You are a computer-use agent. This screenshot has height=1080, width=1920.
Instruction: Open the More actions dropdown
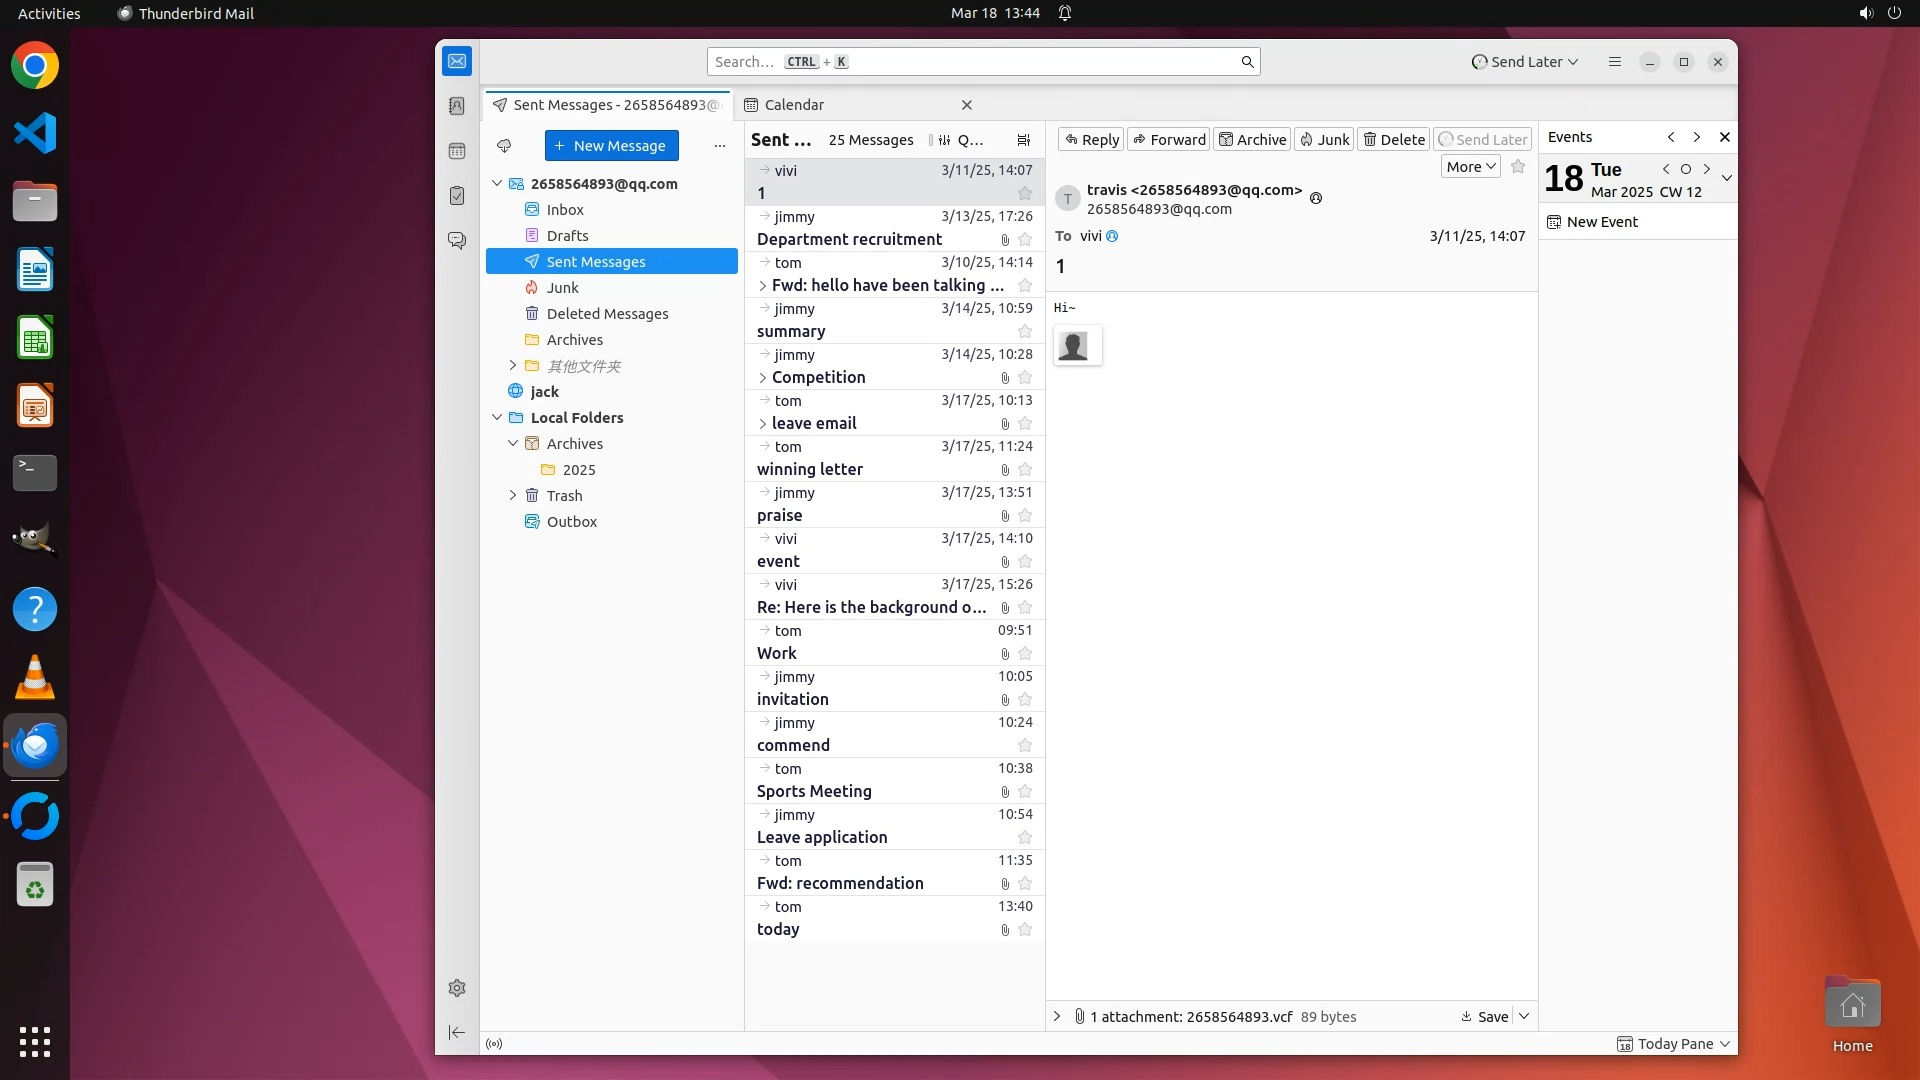click(1470, 167)
